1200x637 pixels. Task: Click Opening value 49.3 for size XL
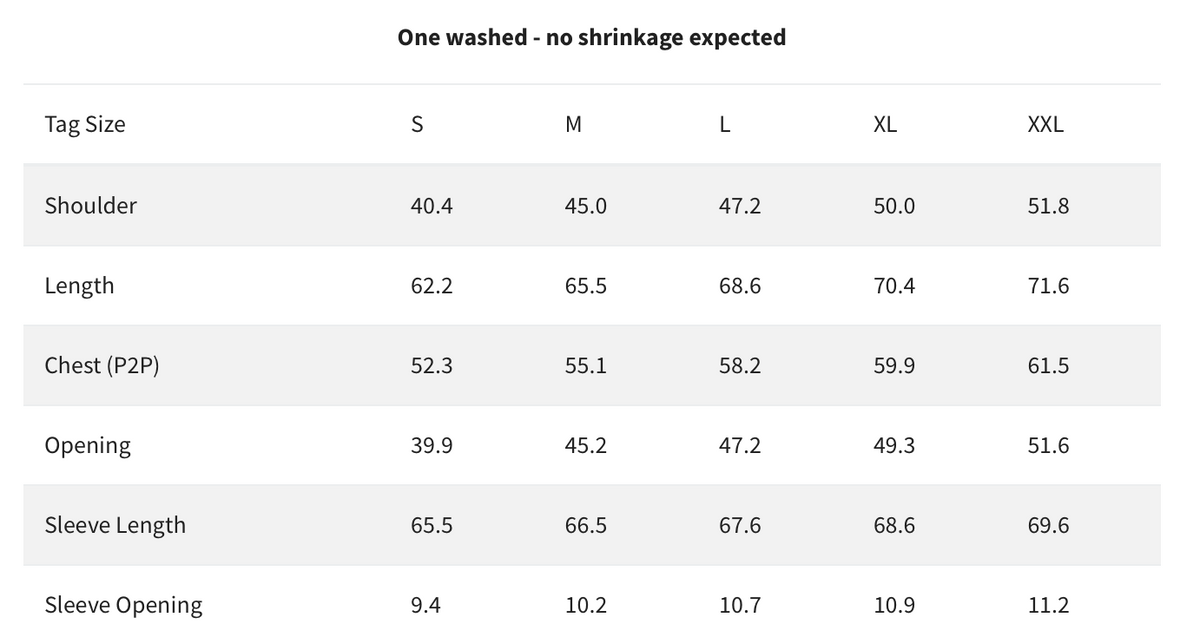(894, 446)
